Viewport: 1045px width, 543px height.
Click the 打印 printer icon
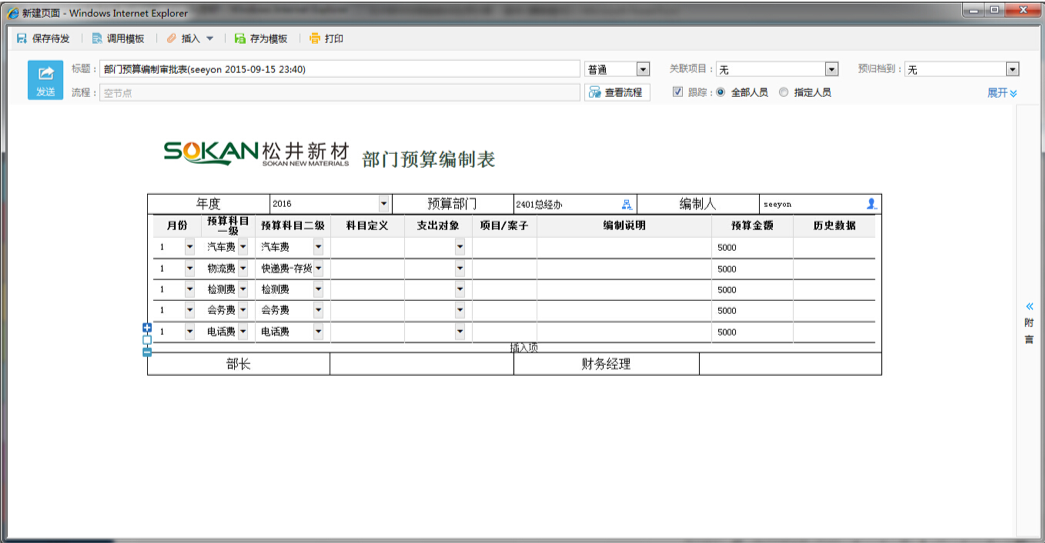click(x=315, y=39)
